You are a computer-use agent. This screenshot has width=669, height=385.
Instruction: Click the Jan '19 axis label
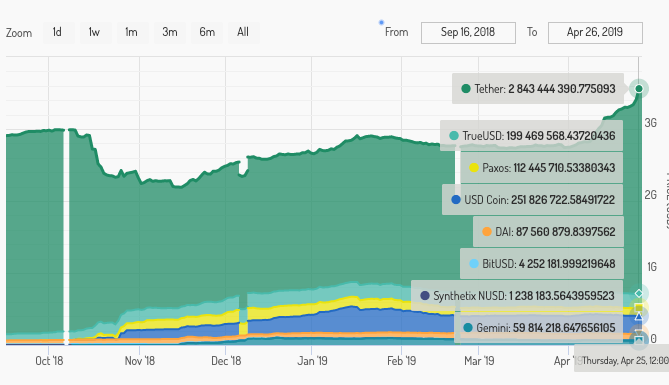312,361
